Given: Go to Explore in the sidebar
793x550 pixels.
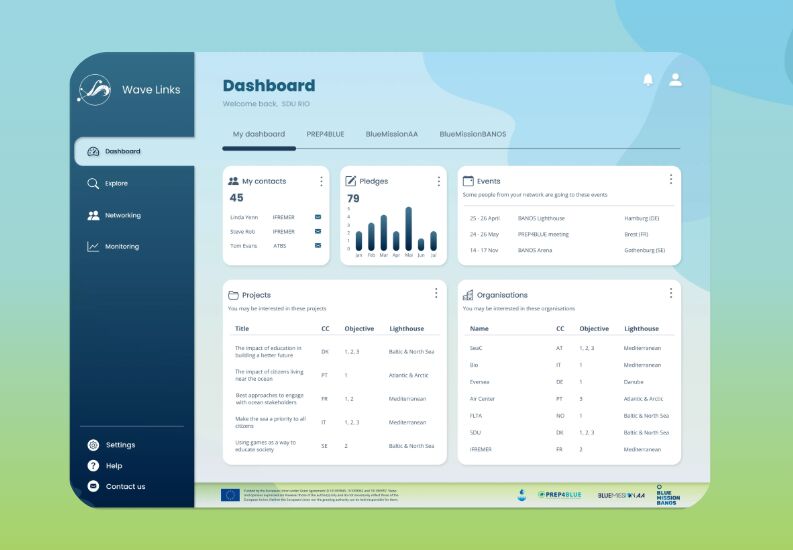Looking at the screenshot, I should [116, 184].
